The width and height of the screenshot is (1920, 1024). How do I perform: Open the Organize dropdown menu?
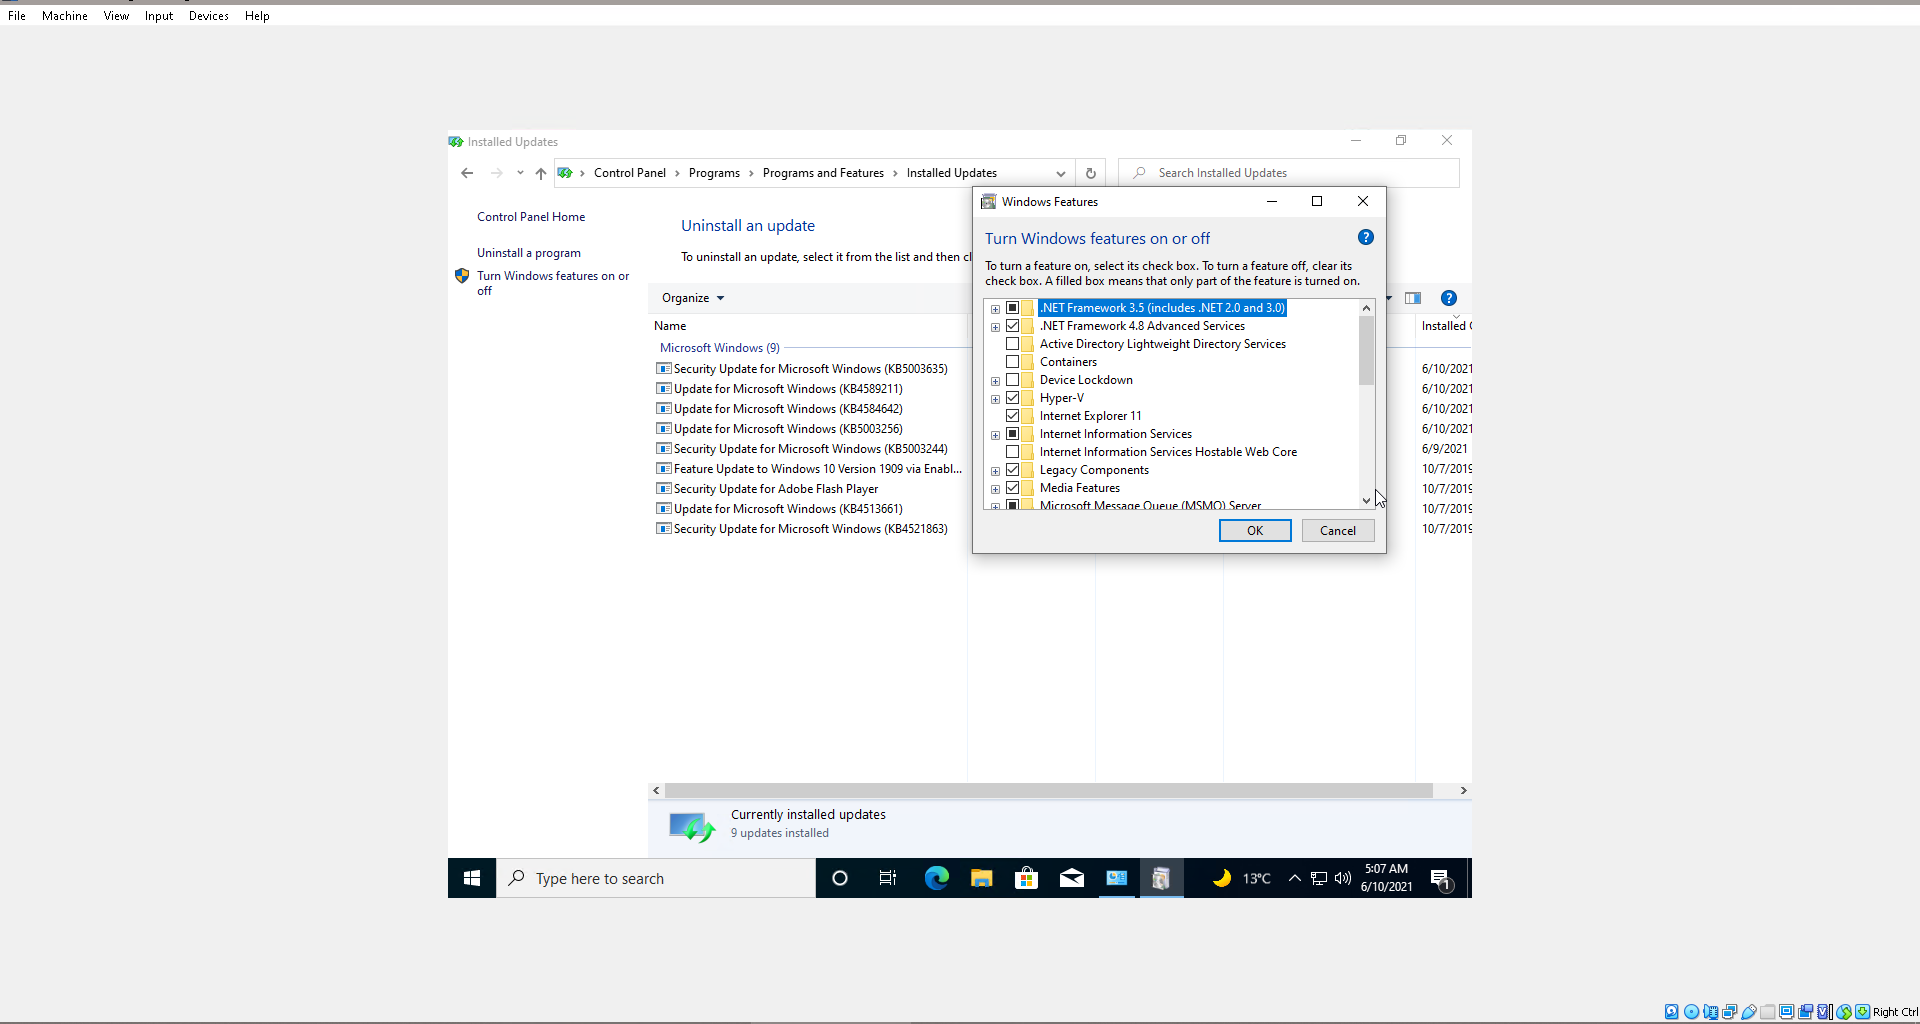692,298
